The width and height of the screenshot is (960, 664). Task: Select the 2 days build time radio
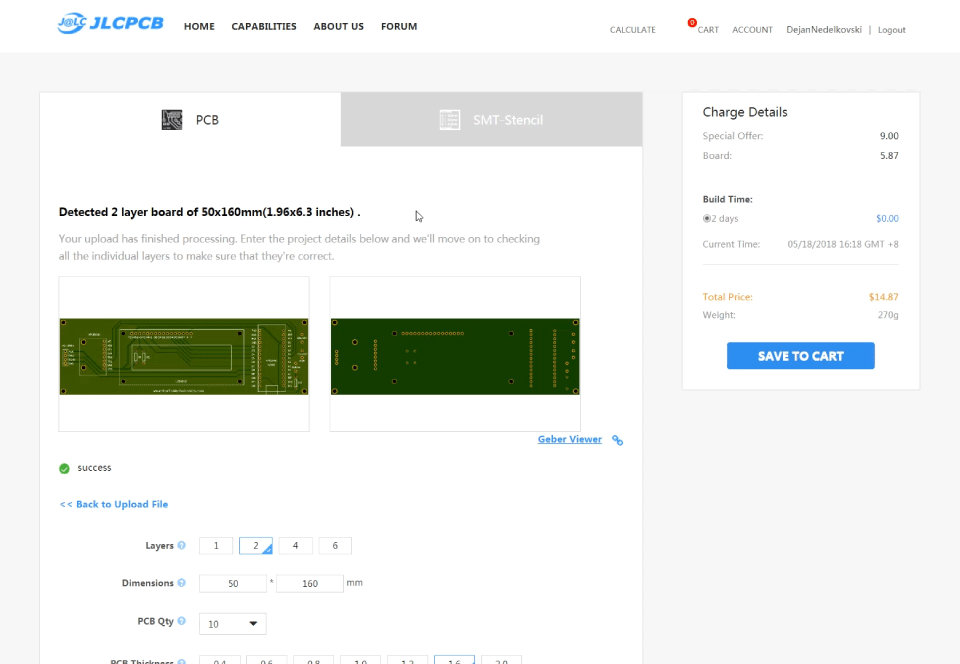click(707, 218)
